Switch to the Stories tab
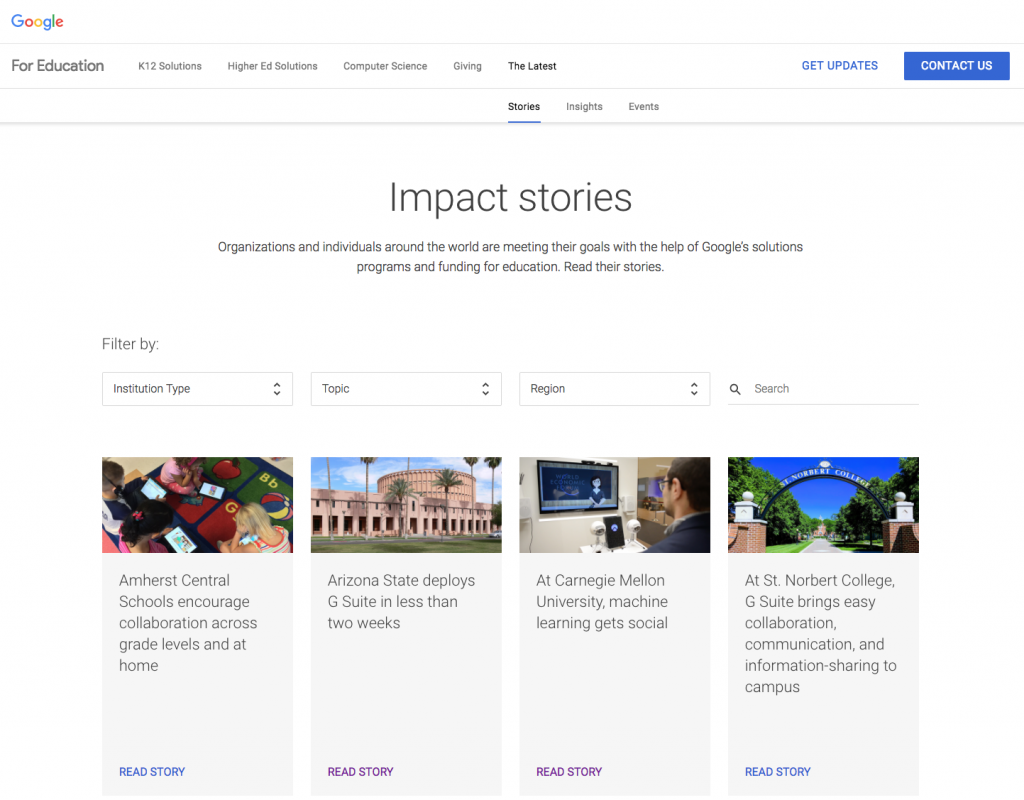 (524, 106)
